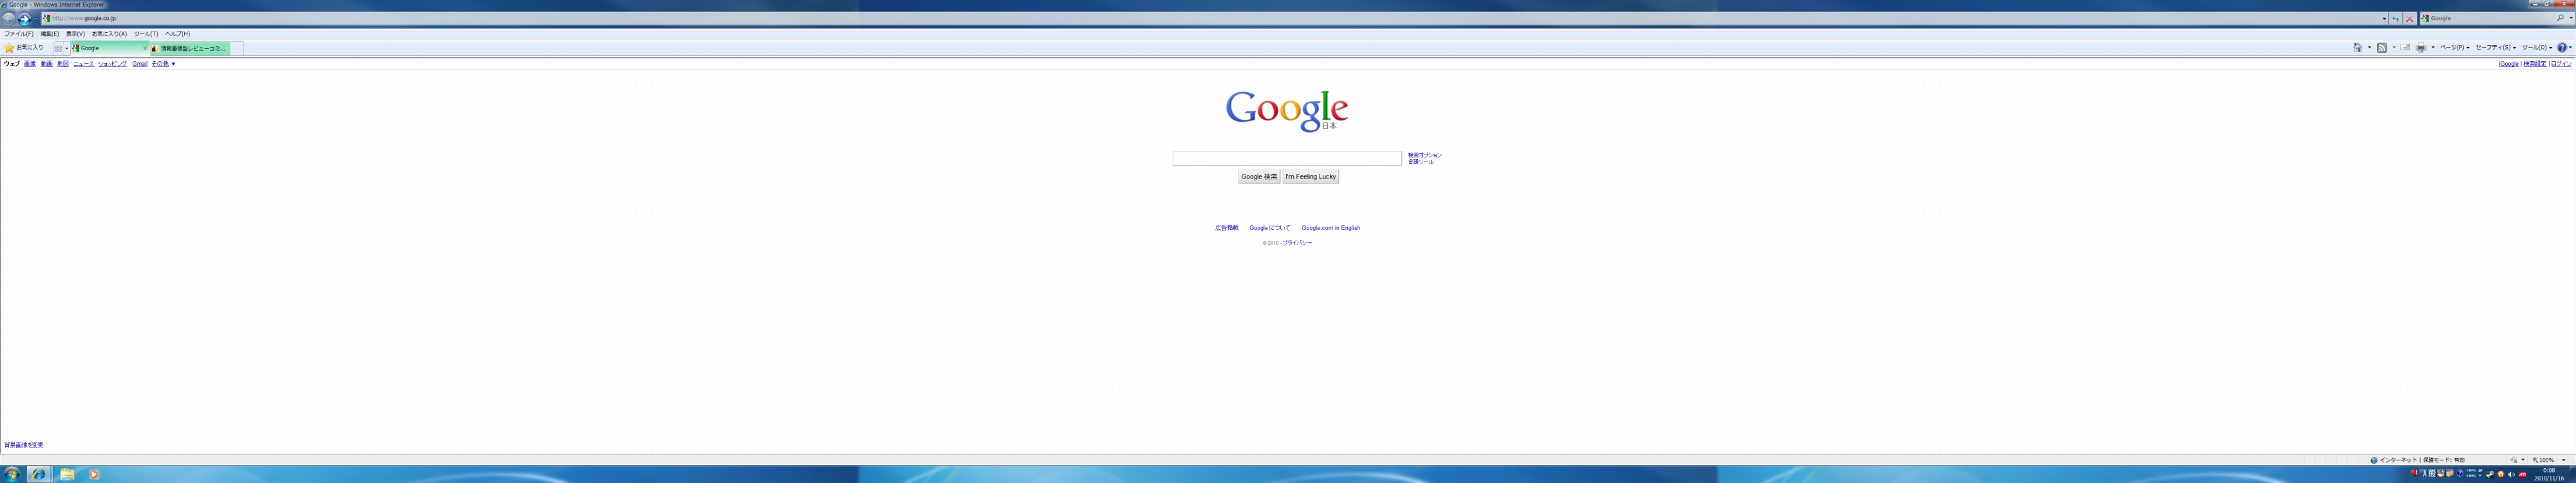This screenshot has height=483, width=2576.
Task: Click the browser Back arrow button
Action: click(x=9, y=18)
